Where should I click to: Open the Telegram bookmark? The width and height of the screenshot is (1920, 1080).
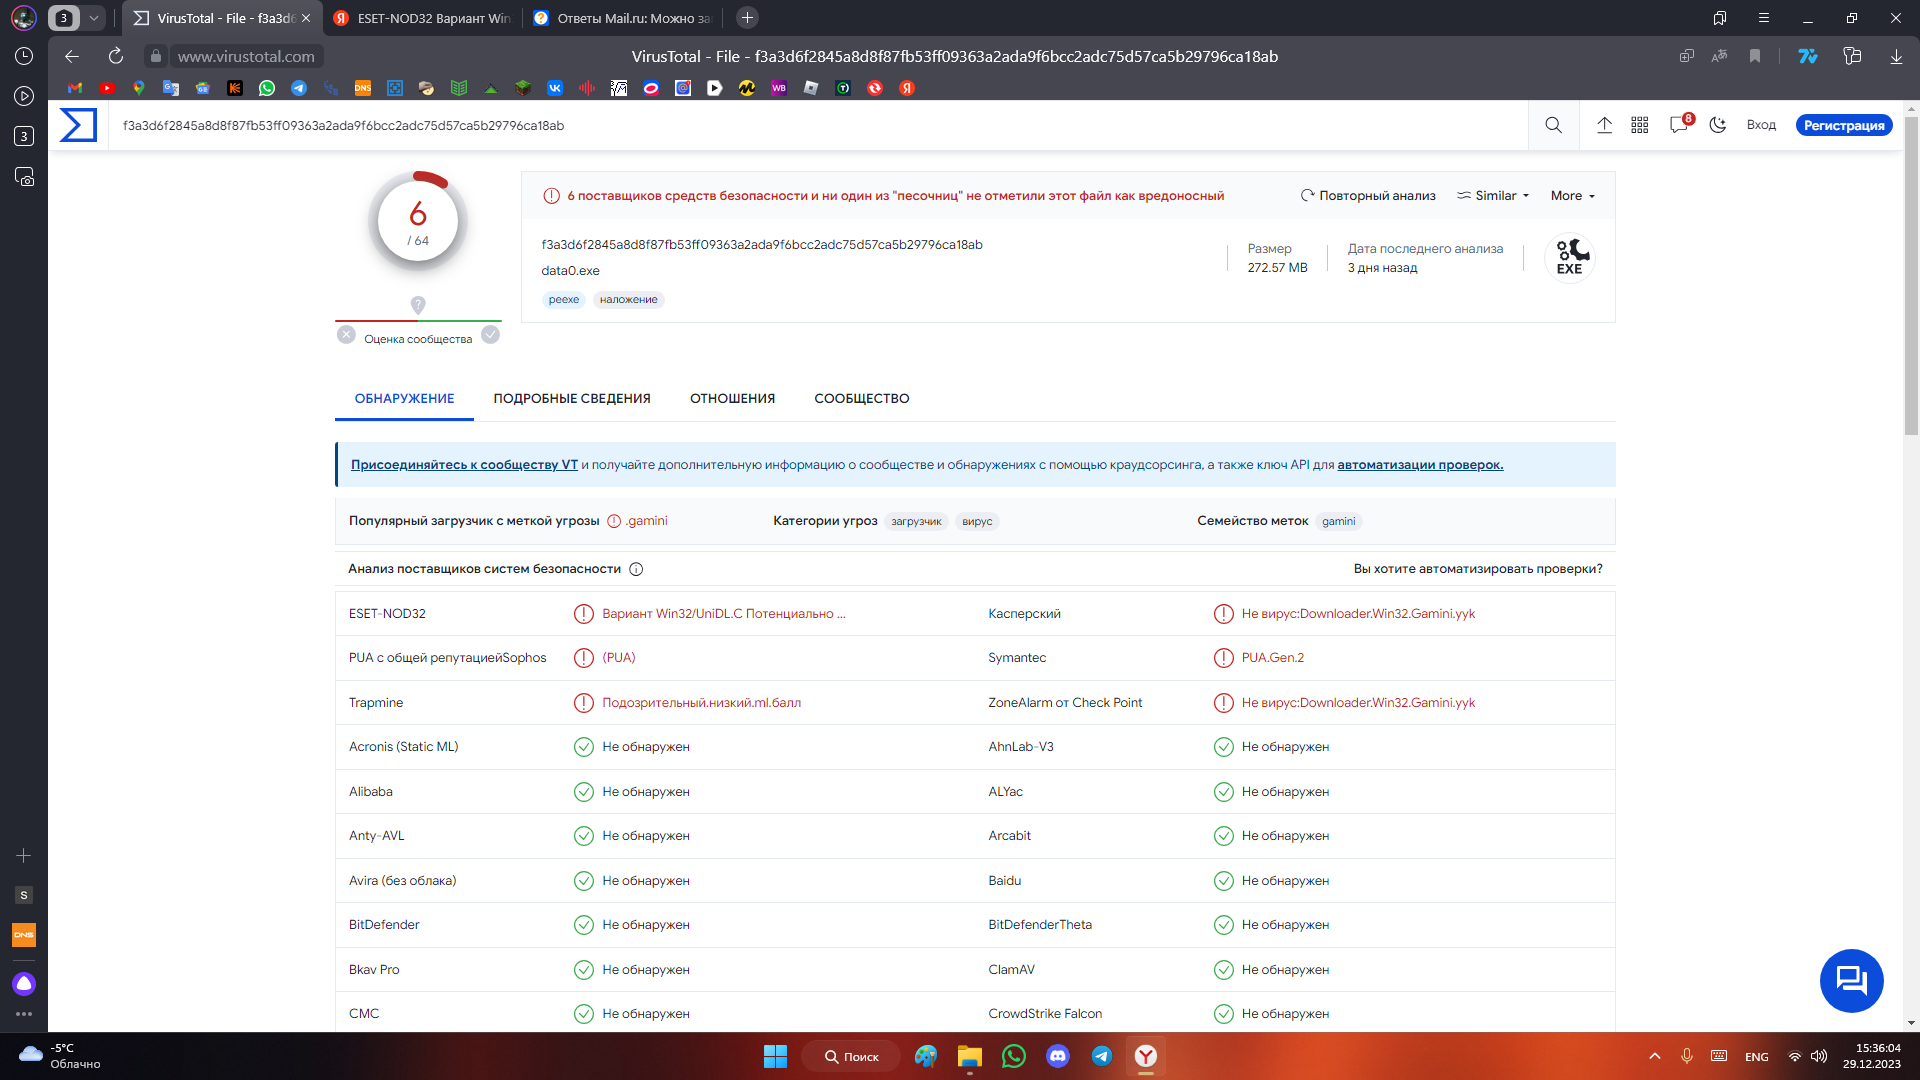(x=299, y=88)
